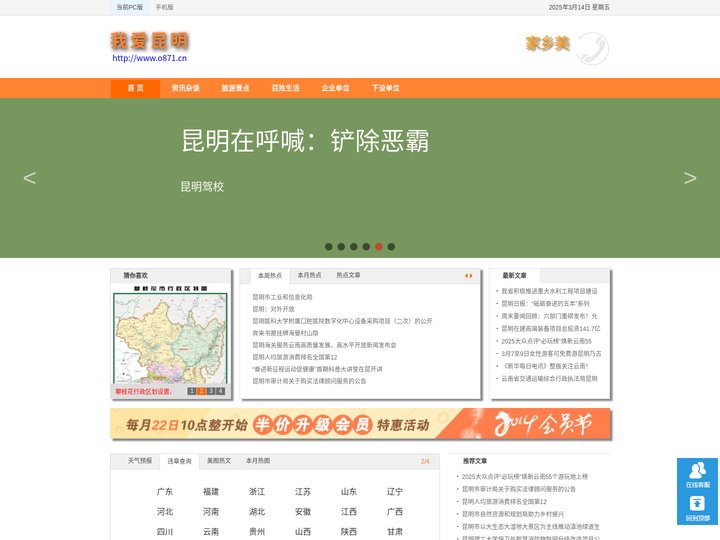Viewport: 720px width, 540px height.
Task: Click the telephone icon beside 家乡美
Action: click(x=593, y=48)
